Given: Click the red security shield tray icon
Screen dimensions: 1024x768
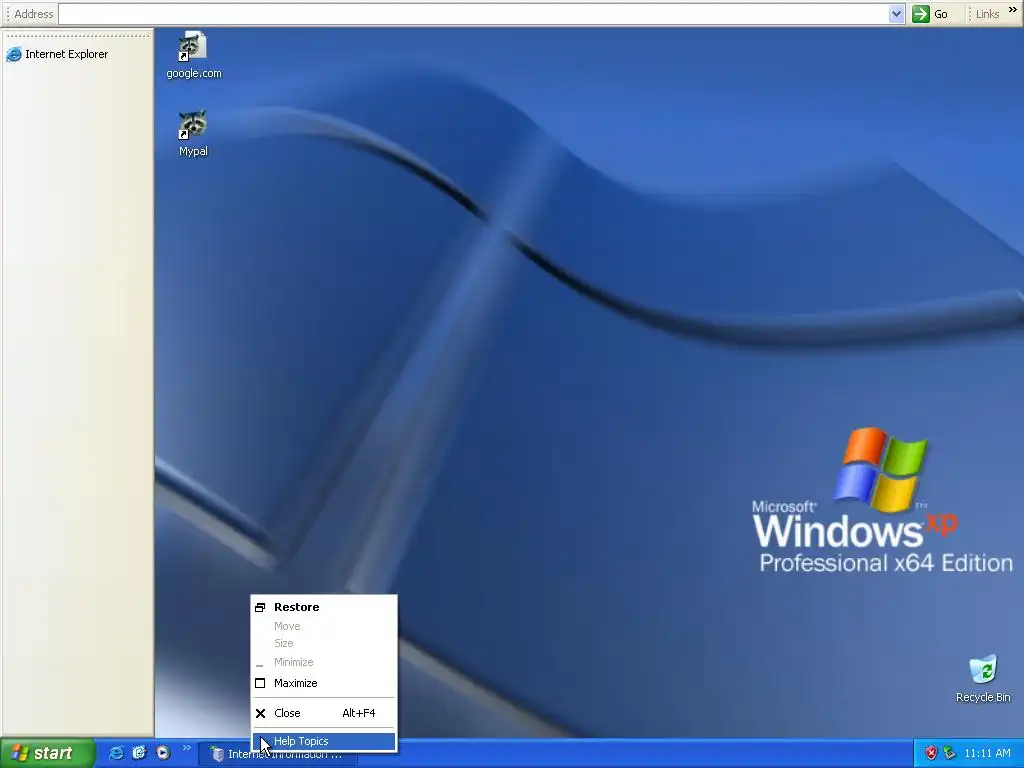Looking at the screenshot, I should point(931,753).
